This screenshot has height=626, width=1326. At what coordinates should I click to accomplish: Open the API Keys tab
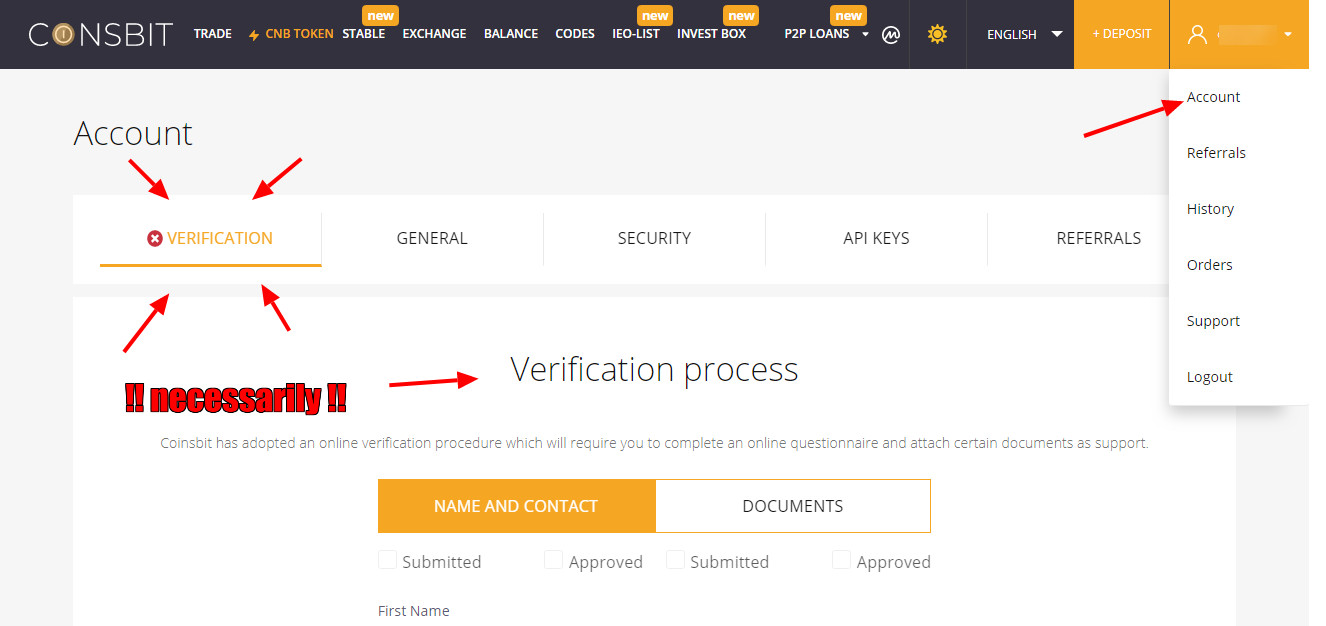point(876,238)
